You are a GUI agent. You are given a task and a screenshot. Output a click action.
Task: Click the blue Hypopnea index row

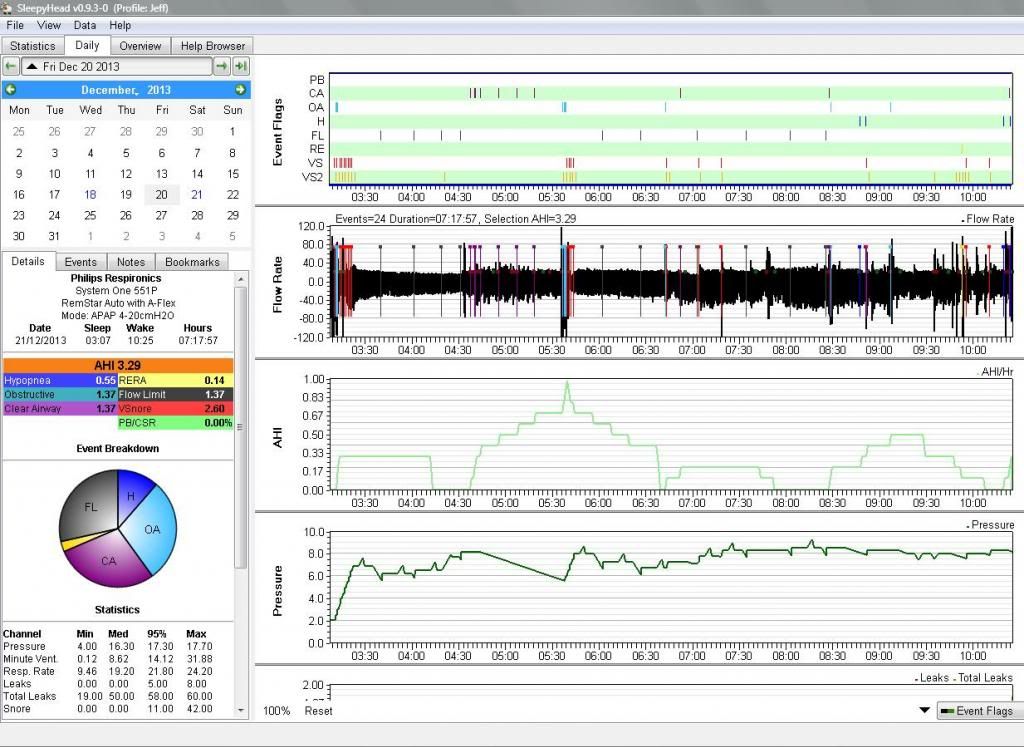pos(60,380)
